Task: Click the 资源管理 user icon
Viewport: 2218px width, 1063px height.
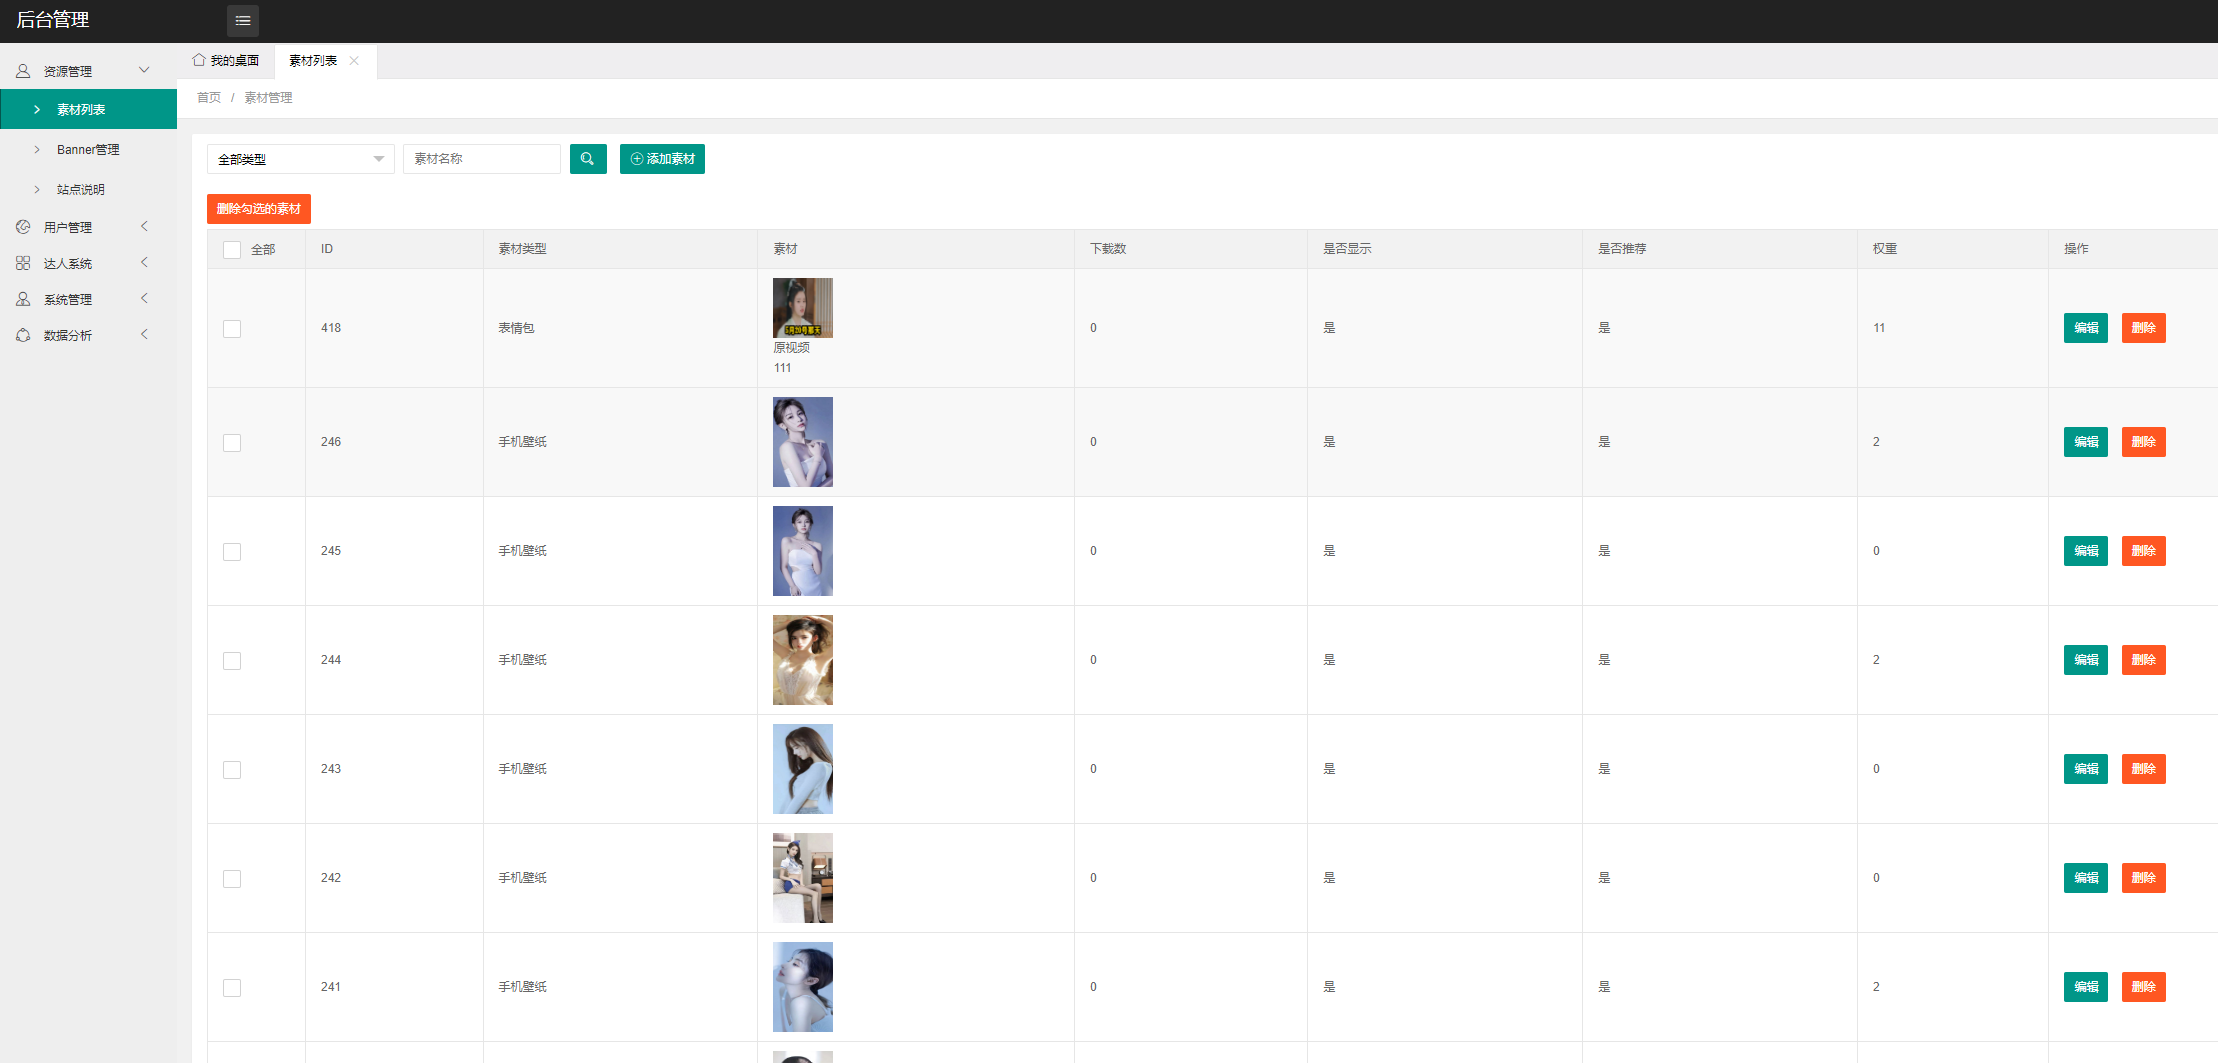Action: pyautogui.click(x=23, y=71)
